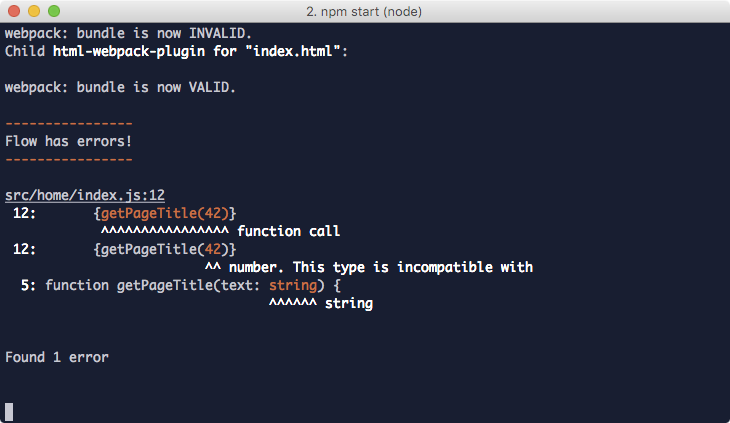Click the orange "string" type annotation
Screen dimensions: 730x423
pyautogui.click(x=293, y=285)
